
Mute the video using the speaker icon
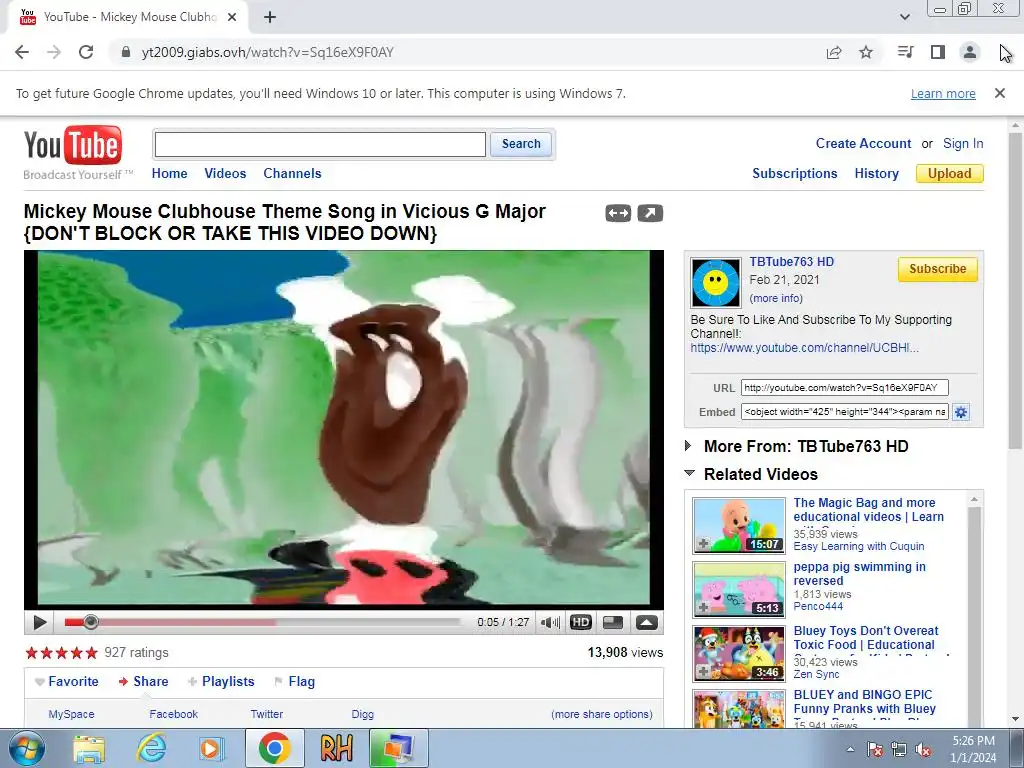click(550, 622)
